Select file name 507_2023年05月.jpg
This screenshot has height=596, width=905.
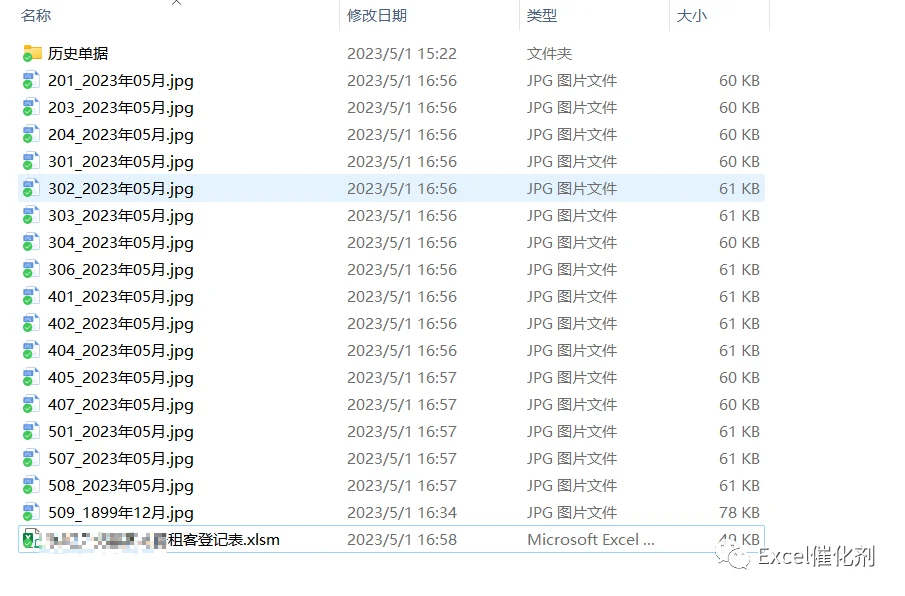click(121, 459)
